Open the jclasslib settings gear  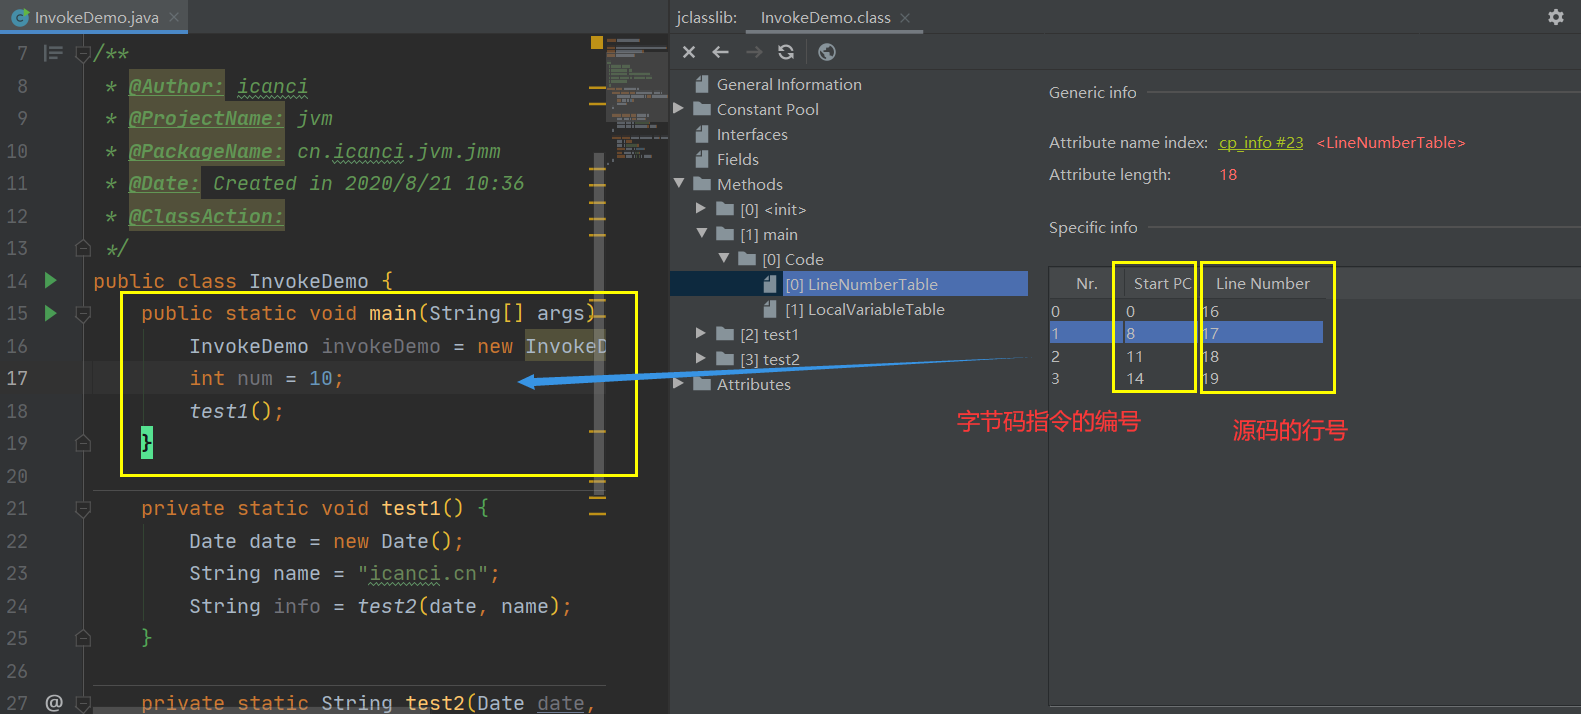coord(1556,17)
